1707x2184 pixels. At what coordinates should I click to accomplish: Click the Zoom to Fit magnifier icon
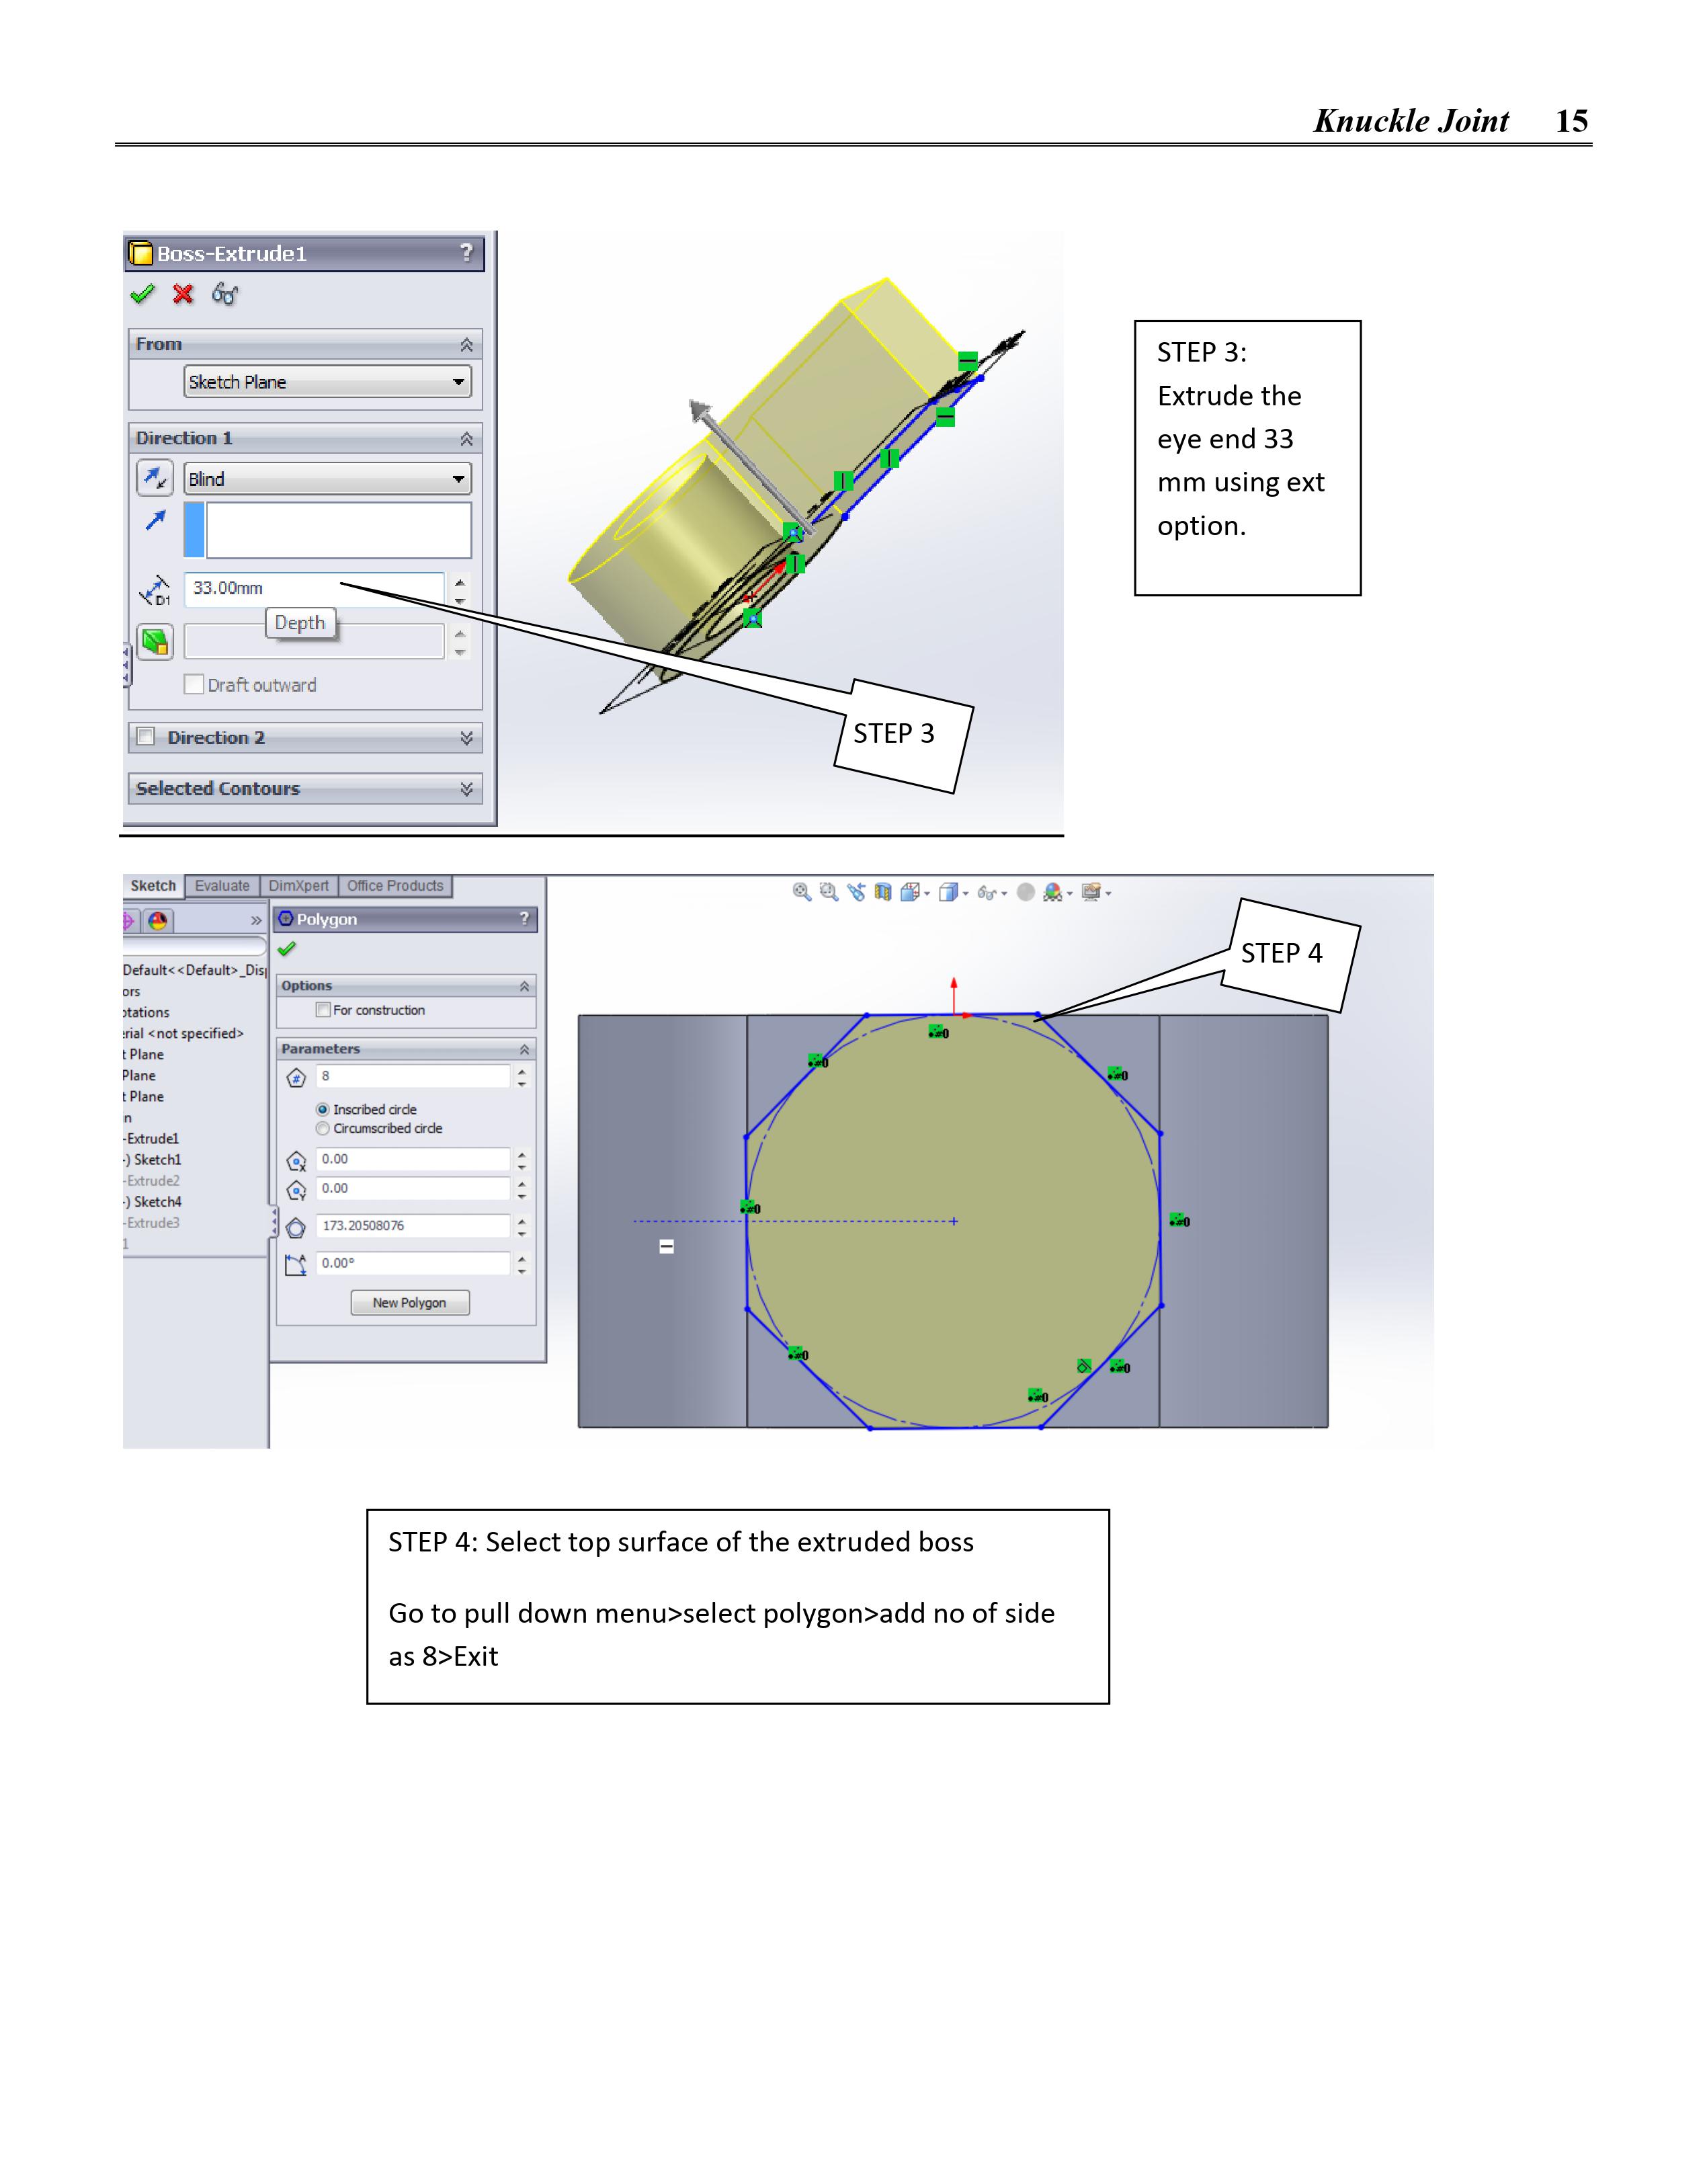tap(801, 892)
